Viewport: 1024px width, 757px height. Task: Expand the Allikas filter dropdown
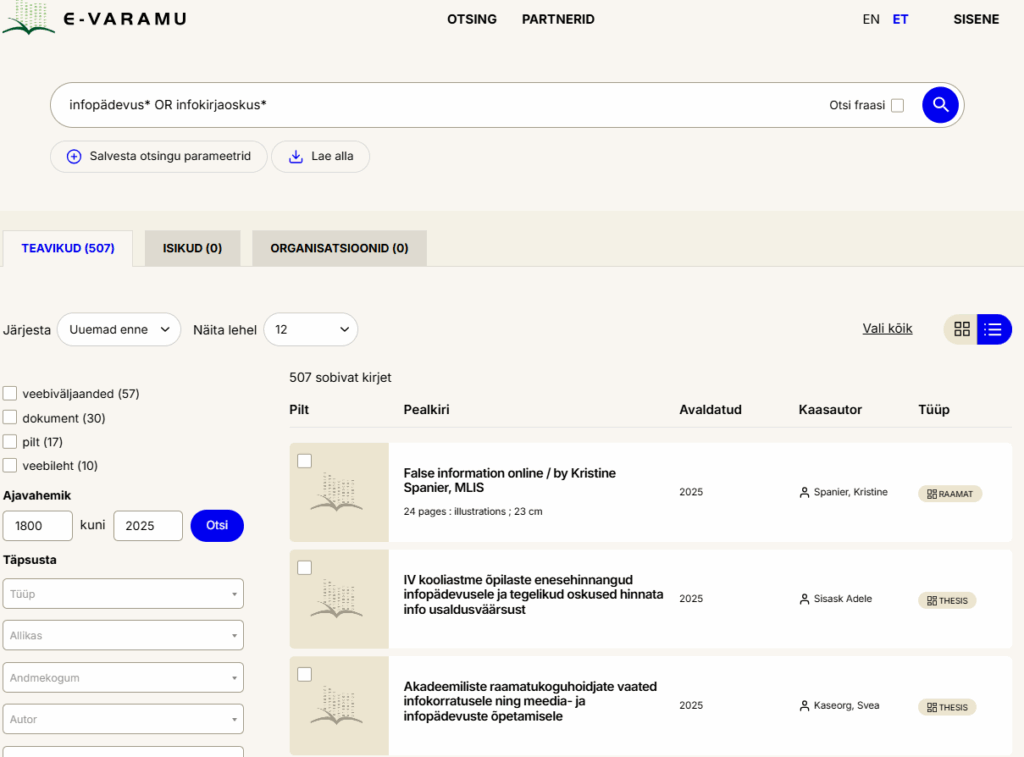pyautogui.click(x=123, y=635)
